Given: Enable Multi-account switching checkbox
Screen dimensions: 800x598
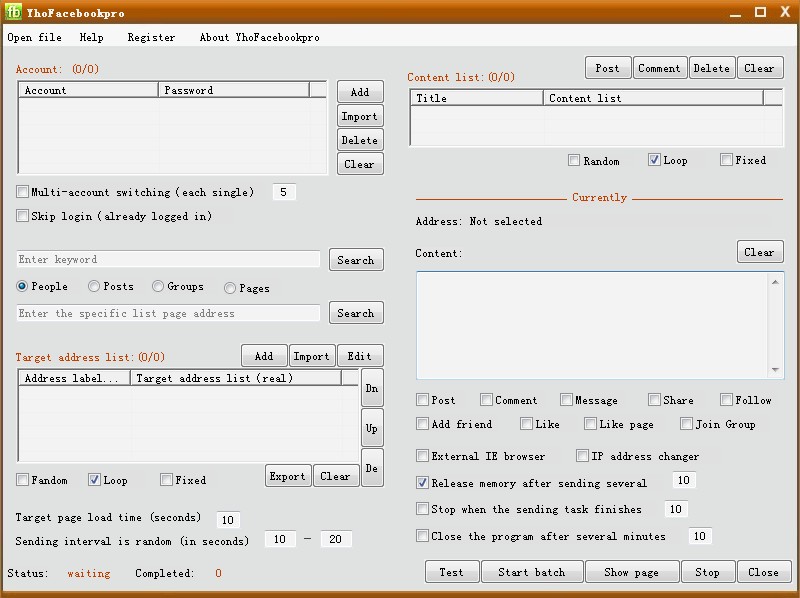Looking at the screenshot, I should click(23, 192).
